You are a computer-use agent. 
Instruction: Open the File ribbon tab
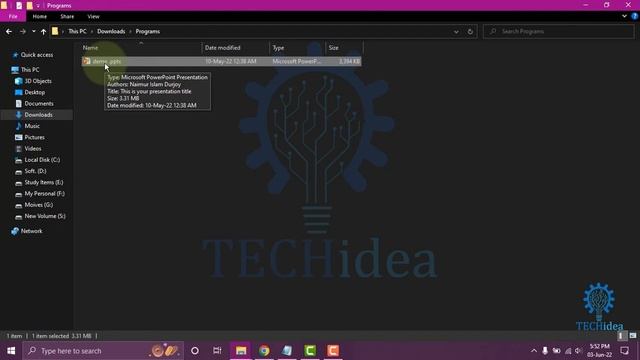pyautogui.click(x=13, y=16)
